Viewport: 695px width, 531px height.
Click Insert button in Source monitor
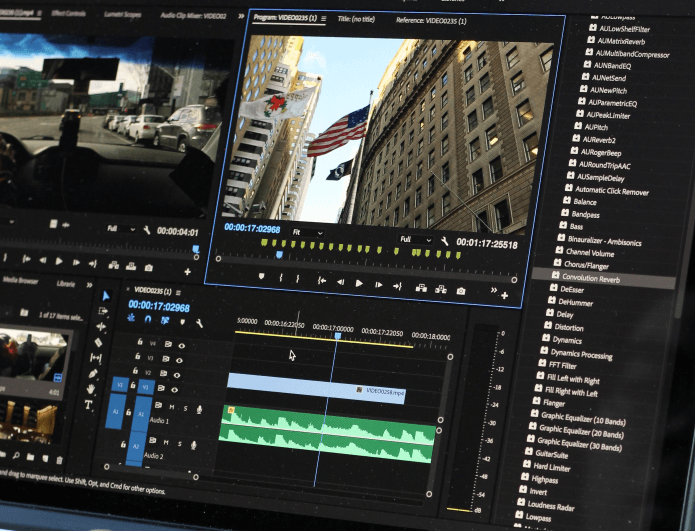[x=114, y=265]
